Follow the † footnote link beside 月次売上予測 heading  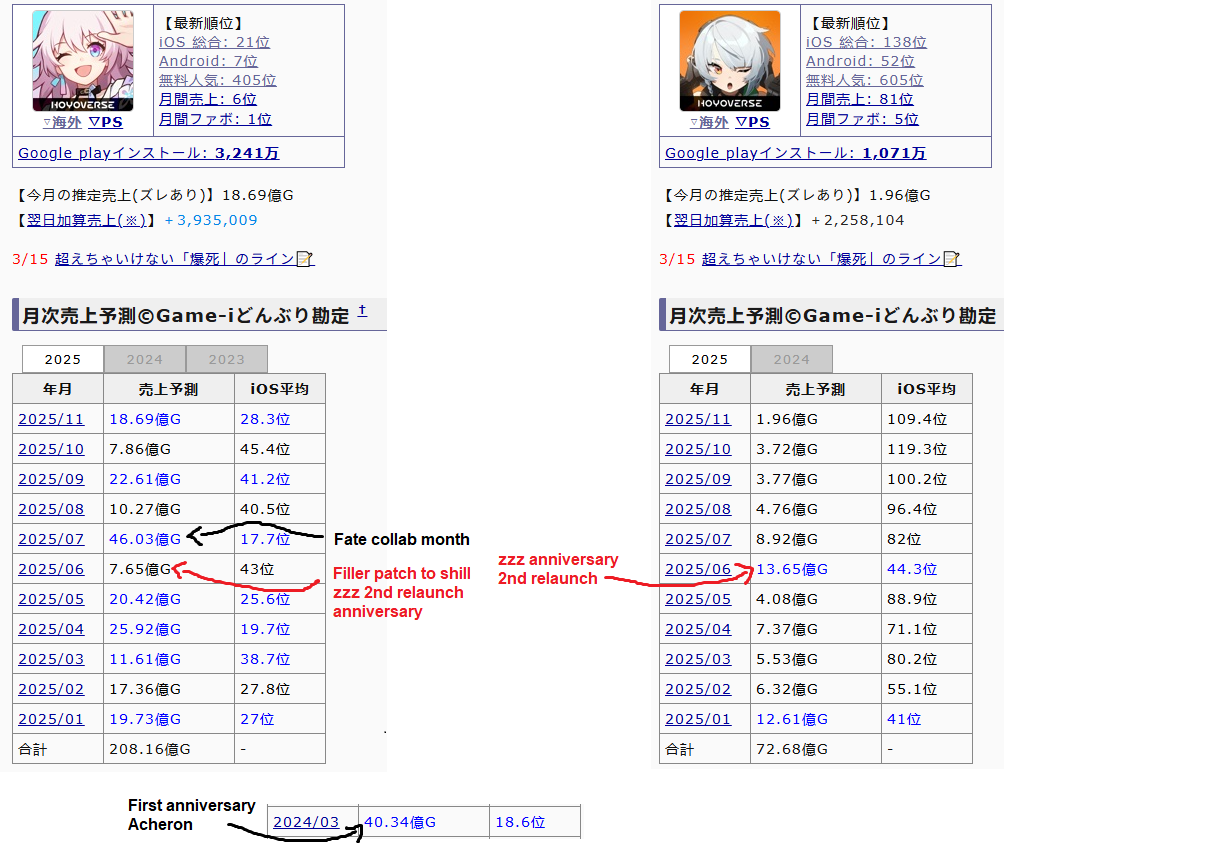(x=362, y=311)
